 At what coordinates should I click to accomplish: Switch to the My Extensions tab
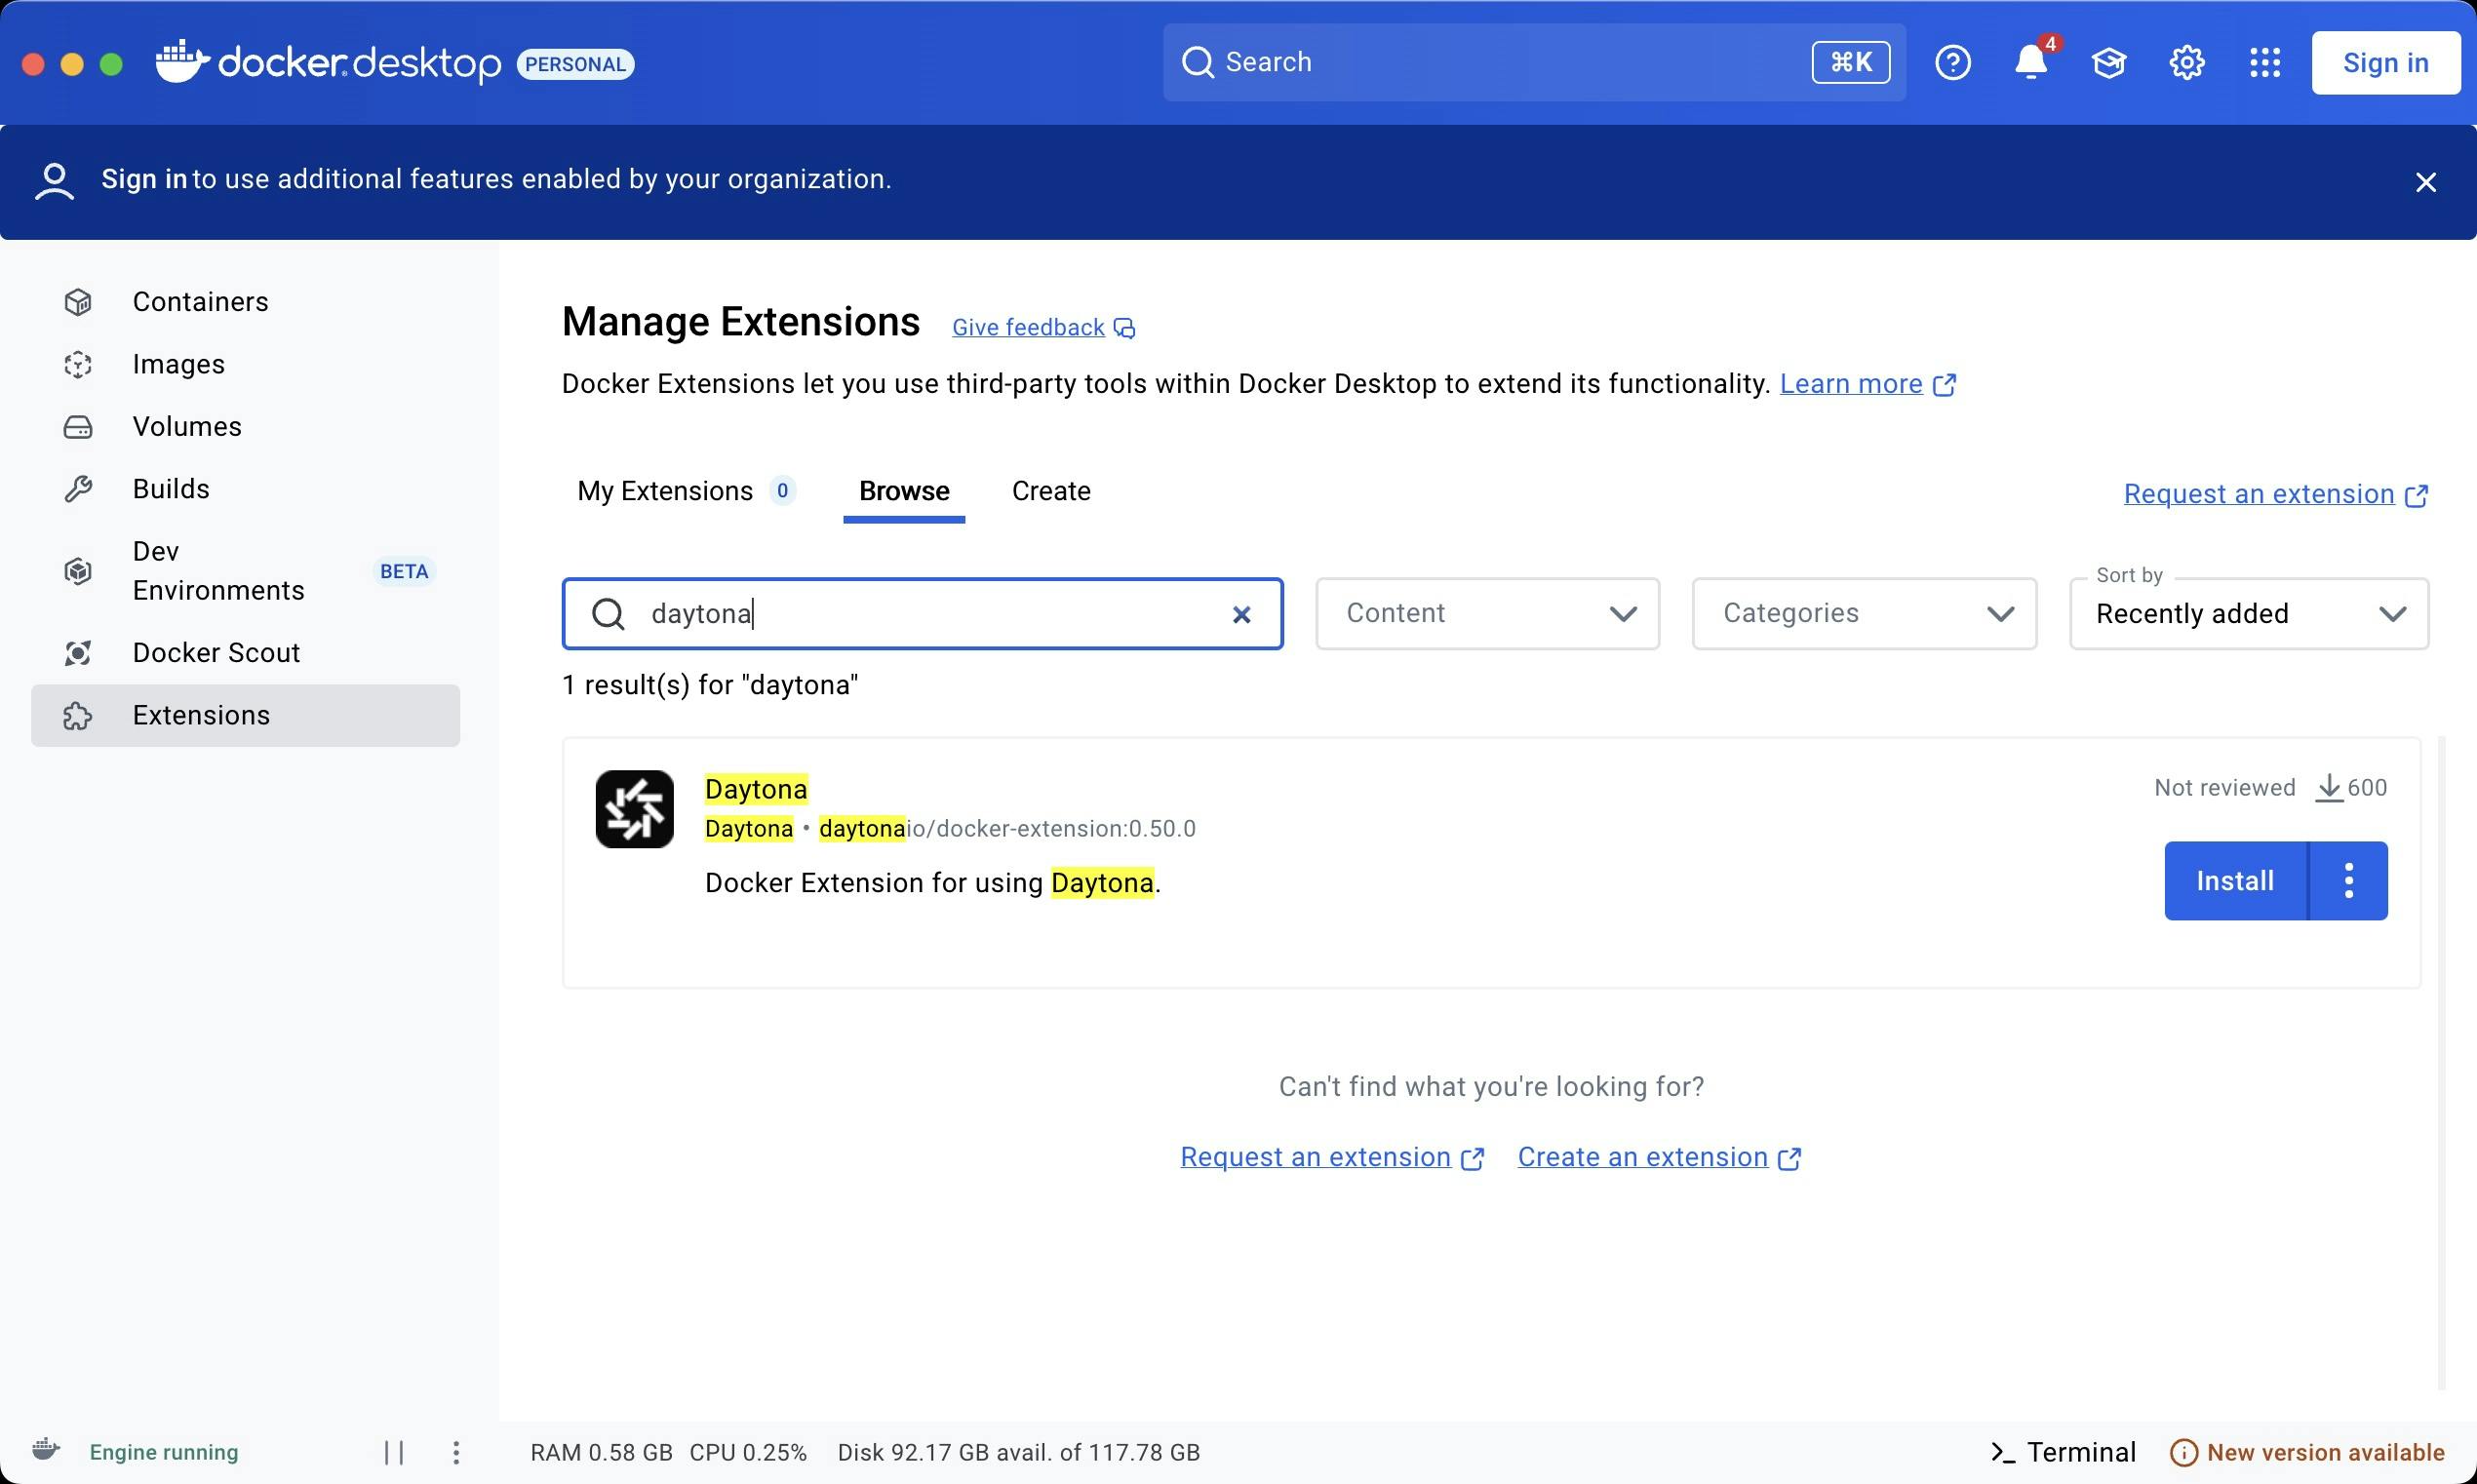point(685,491)
